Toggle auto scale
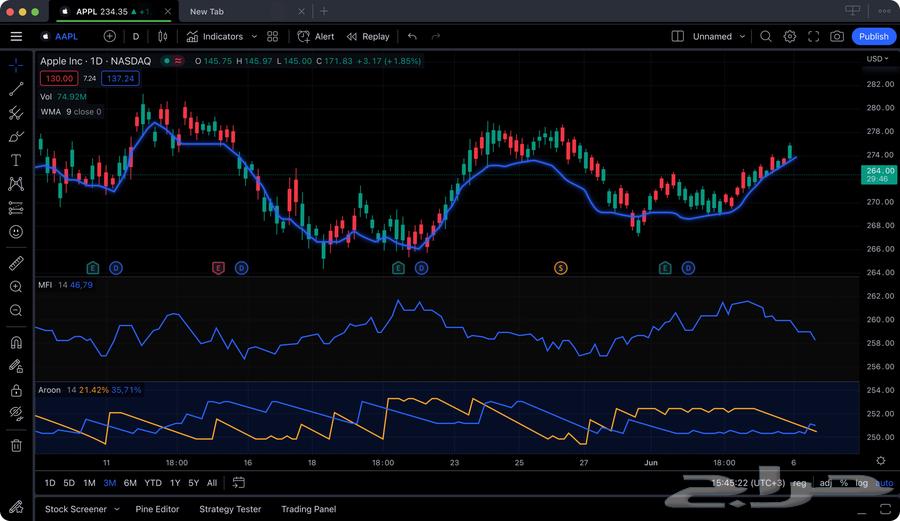 click(x=884, y=483)
